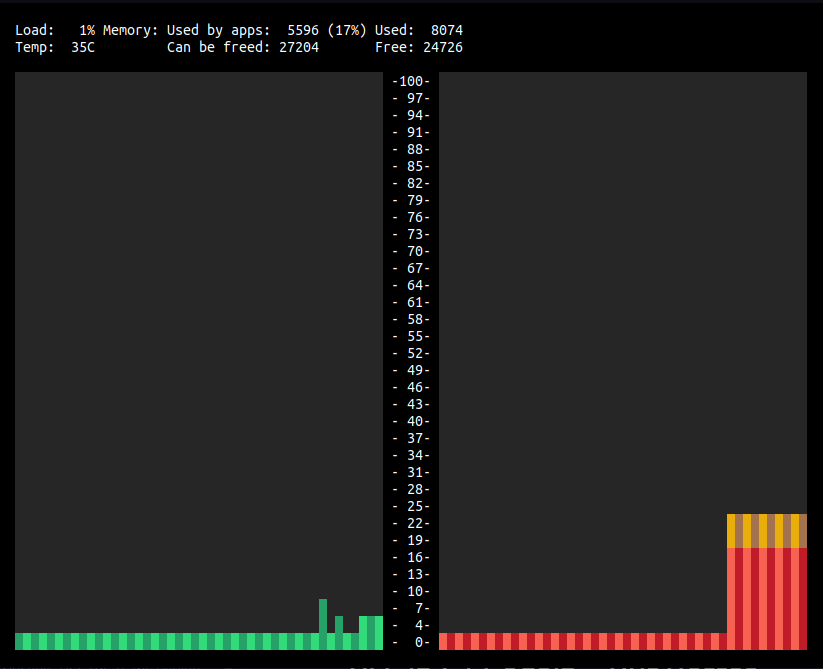This screenshot has height=669, width=823.
Task: Click the Memory label in the header
Action: (x=130, y=31)
